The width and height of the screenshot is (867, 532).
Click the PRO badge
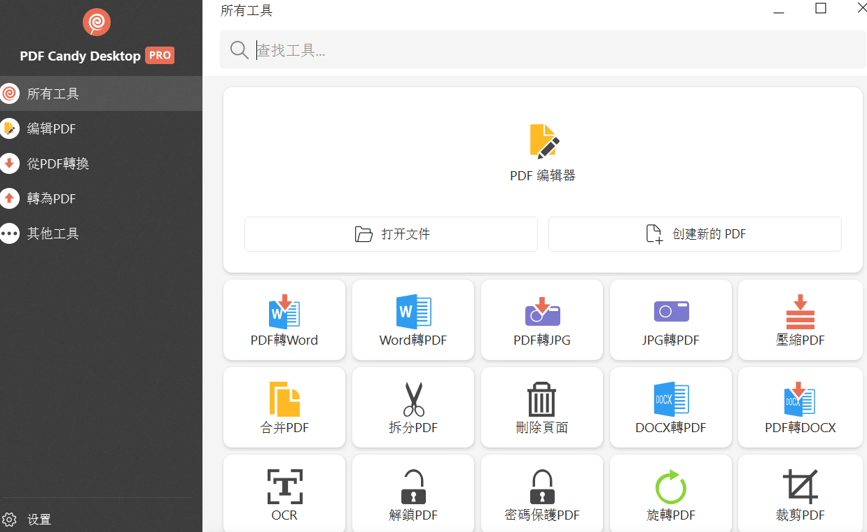coord(160,55)
